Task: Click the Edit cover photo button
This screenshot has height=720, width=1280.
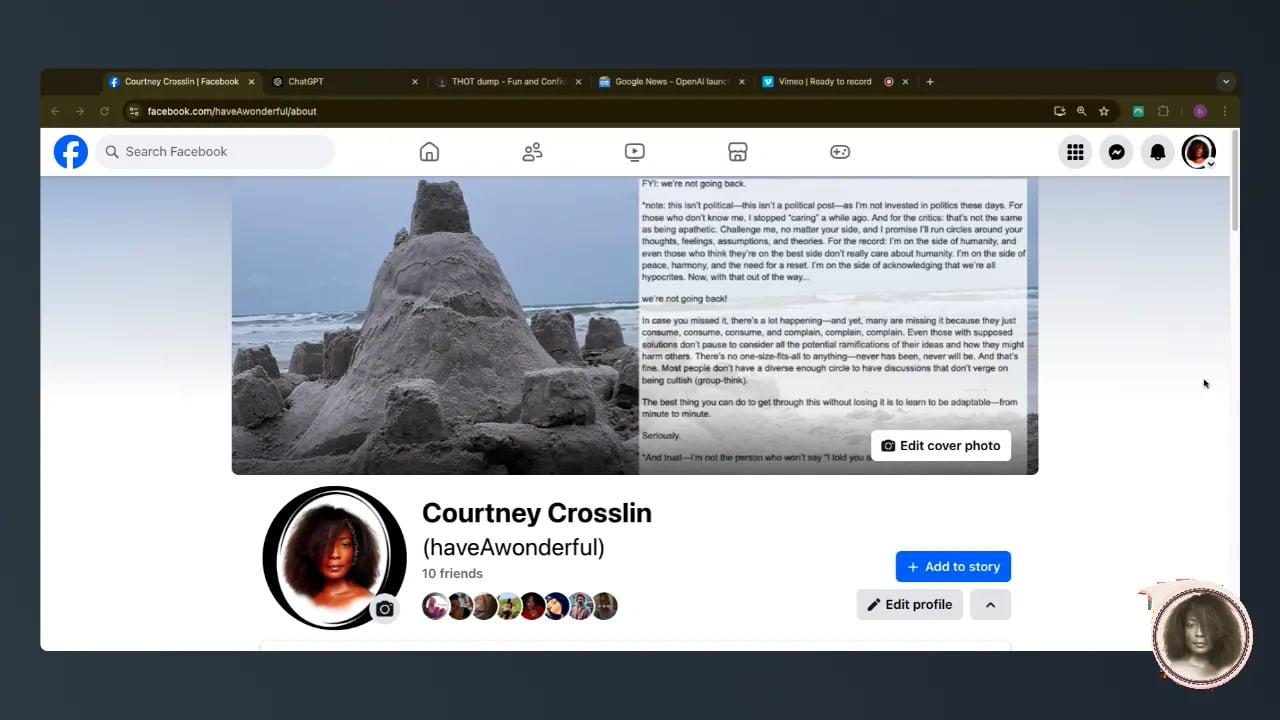Action: pyautogui.click(x=940, y=446)
